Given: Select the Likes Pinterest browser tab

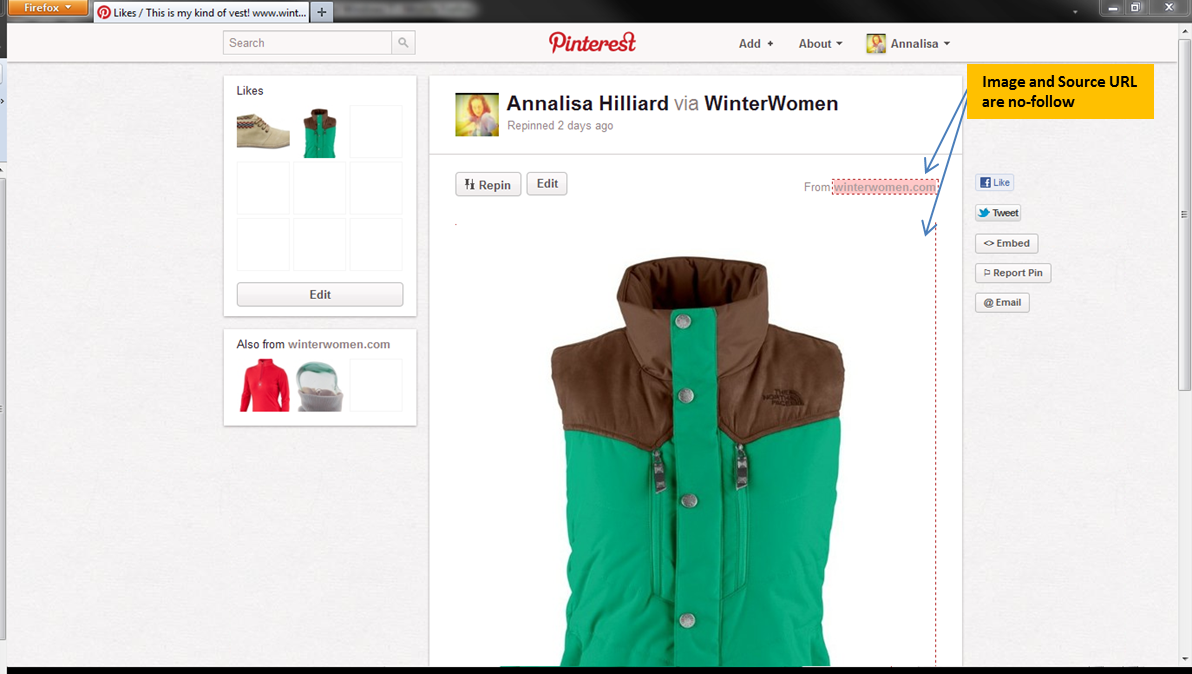Looking at the screenshot, I should 202,12.
